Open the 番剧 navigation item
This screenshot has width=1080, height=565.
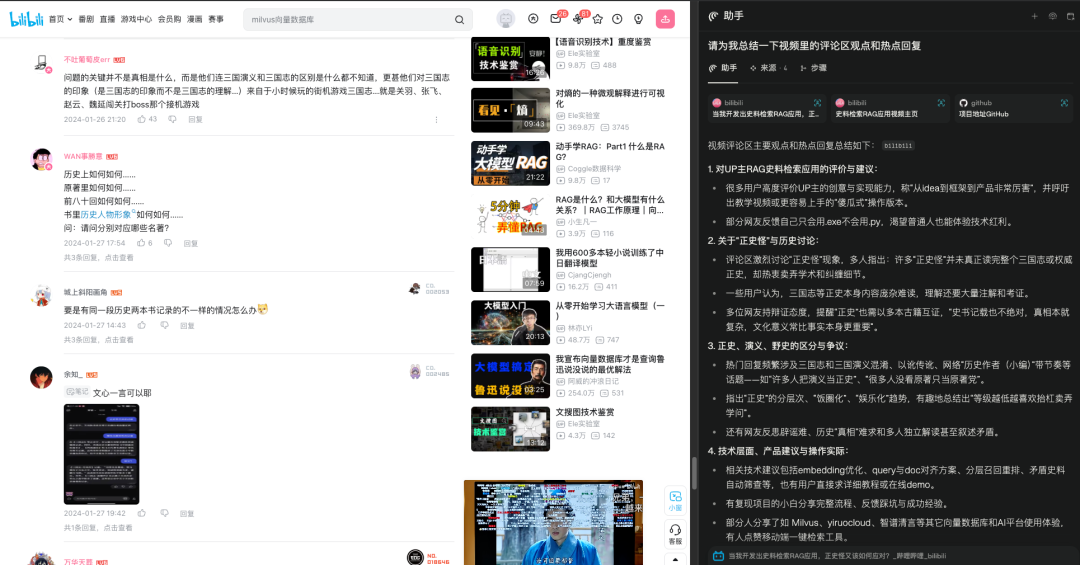[x=86, y=19]
